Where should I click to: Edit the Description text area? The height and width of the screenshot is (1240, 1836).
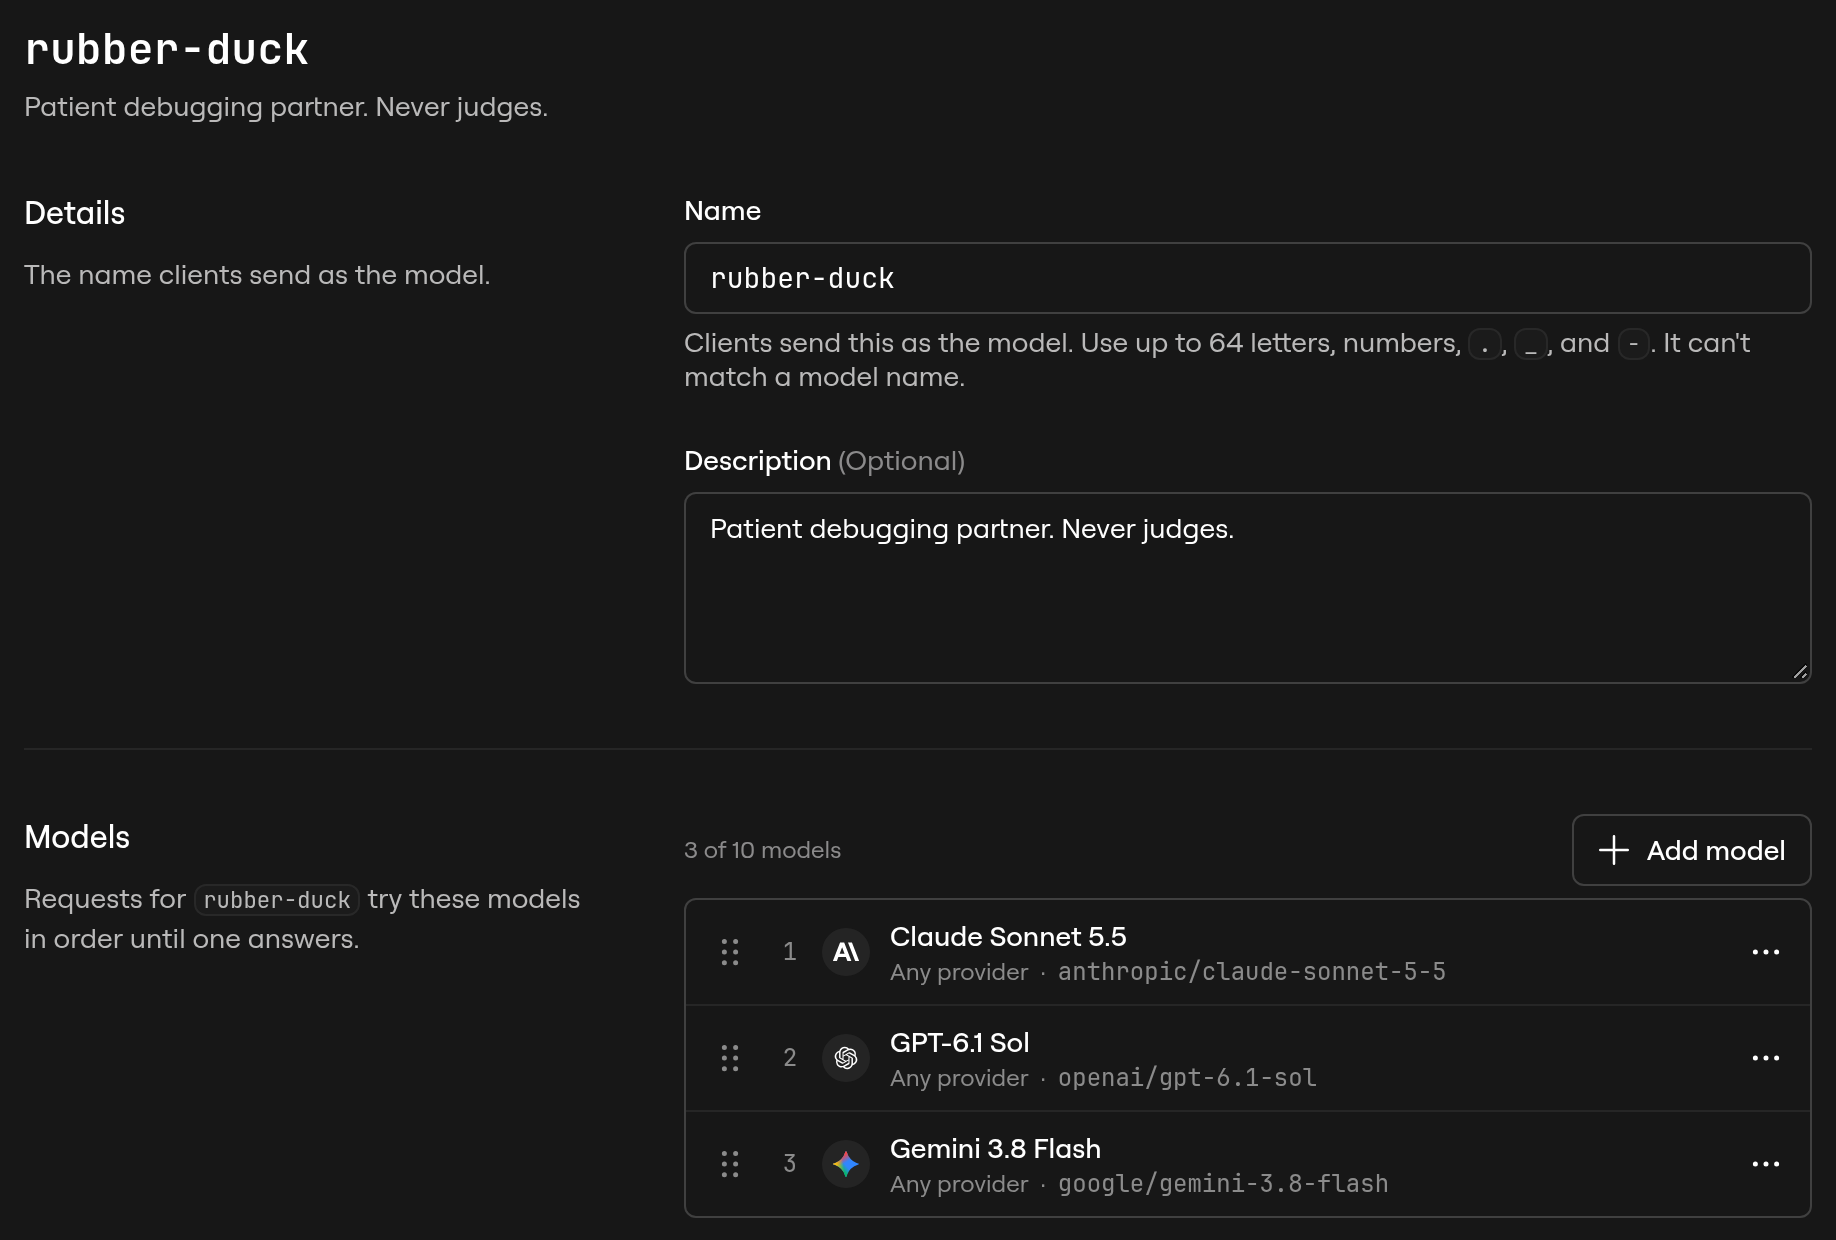1247,588
